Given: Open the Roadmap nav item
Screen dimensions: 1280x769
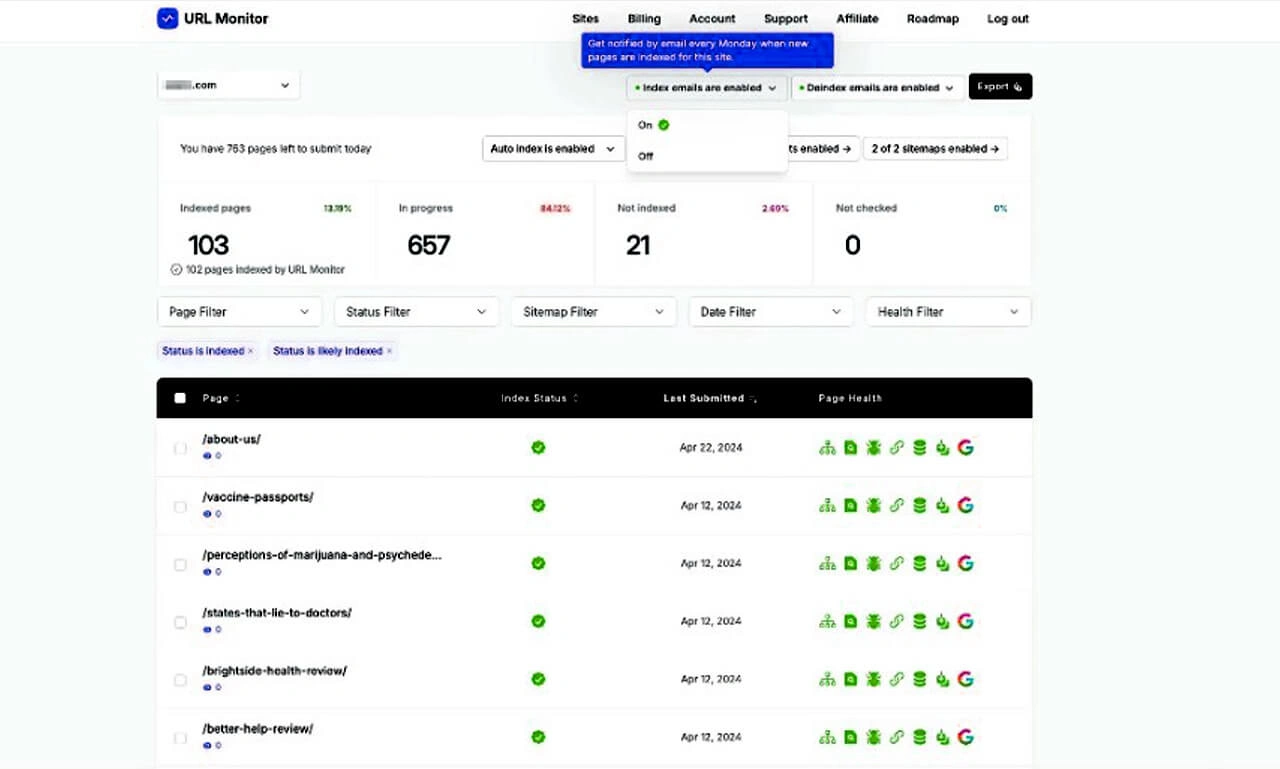Looking at the screenshot, I should click(932, 19).
